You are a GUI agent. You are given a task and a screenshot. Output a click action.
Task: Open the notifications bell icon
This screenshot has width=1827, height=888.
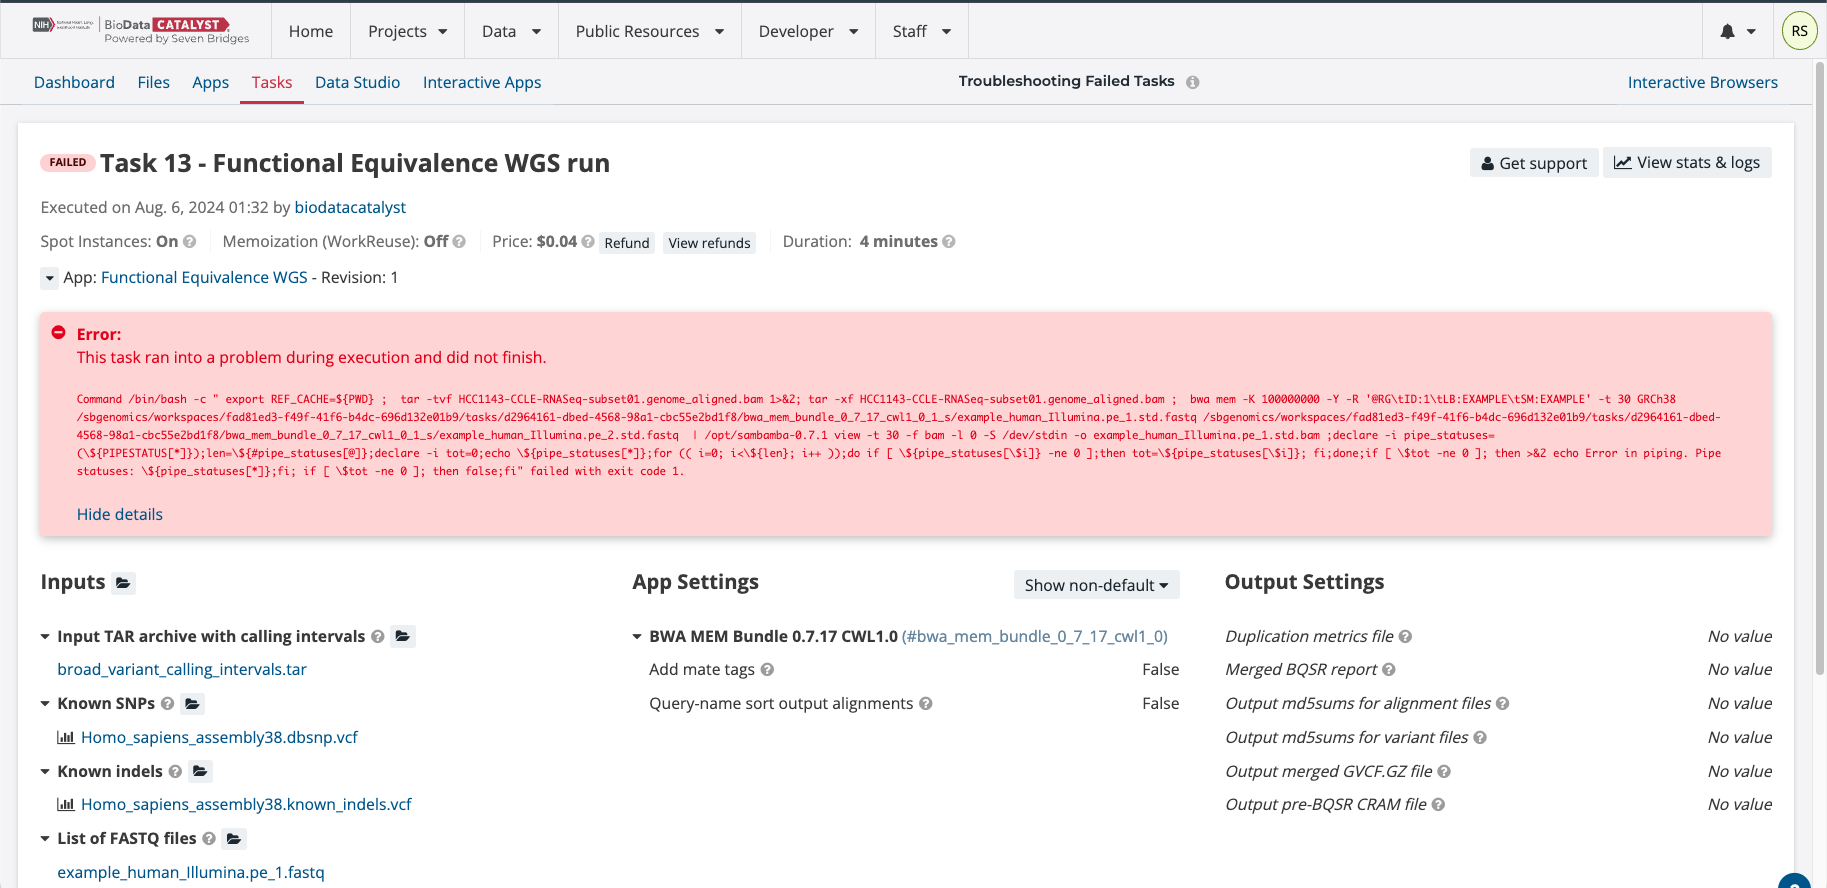(1727, 31)
